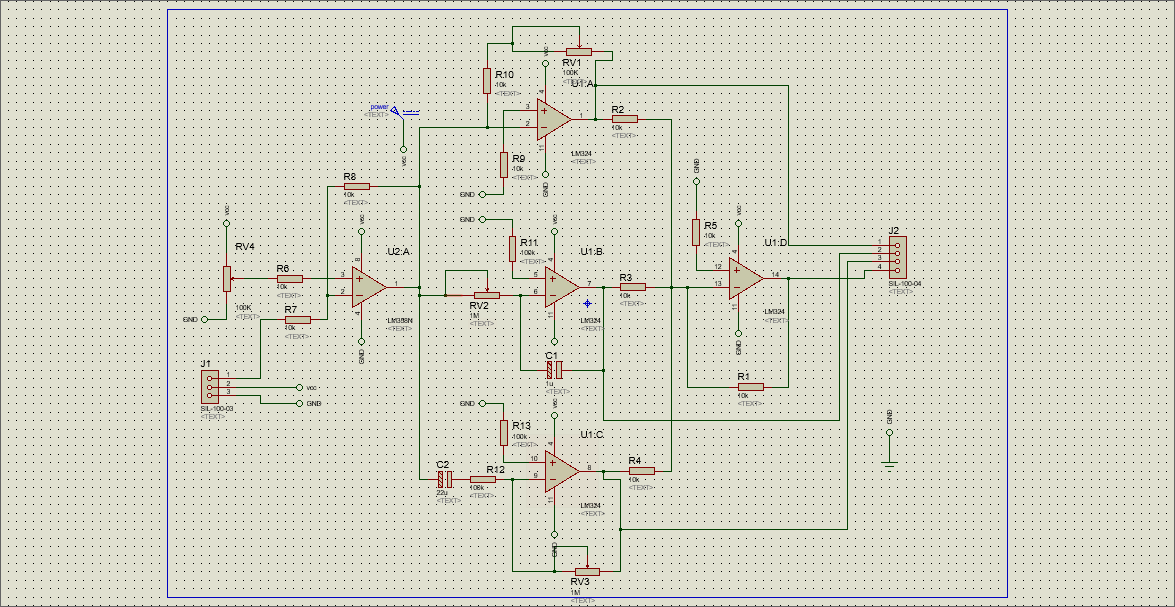Viewport: 1175px width, 607px height.
Task: Select capacitor C2 22u symbol
Action: tap(445, 480)
